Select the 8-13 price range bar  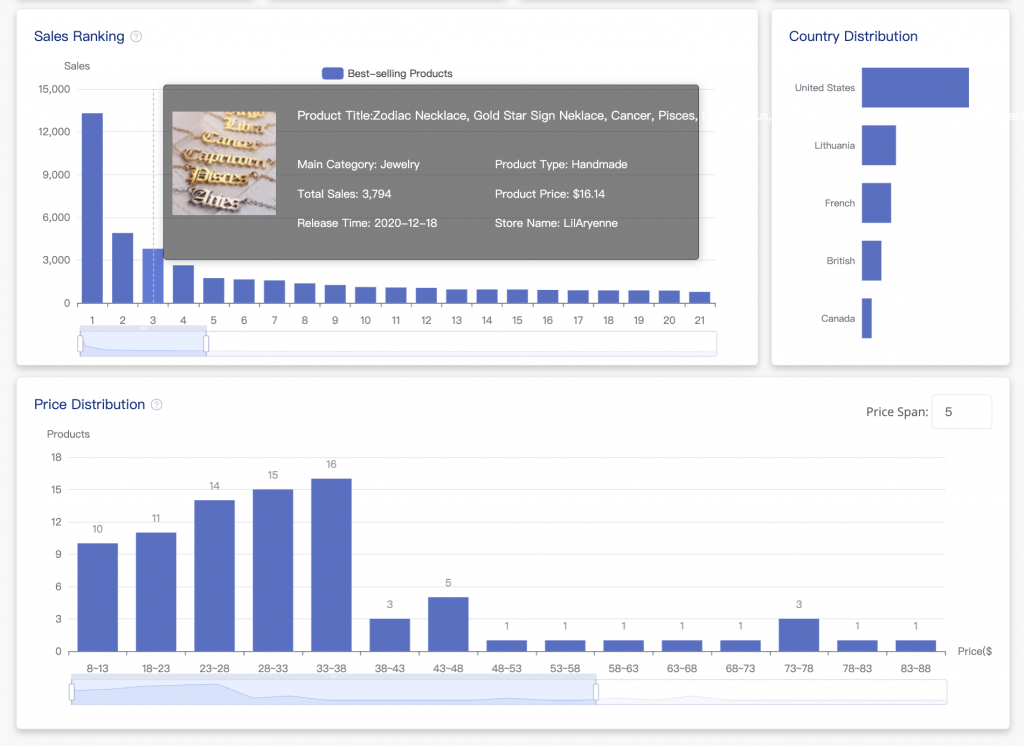[x=97, y=597]
